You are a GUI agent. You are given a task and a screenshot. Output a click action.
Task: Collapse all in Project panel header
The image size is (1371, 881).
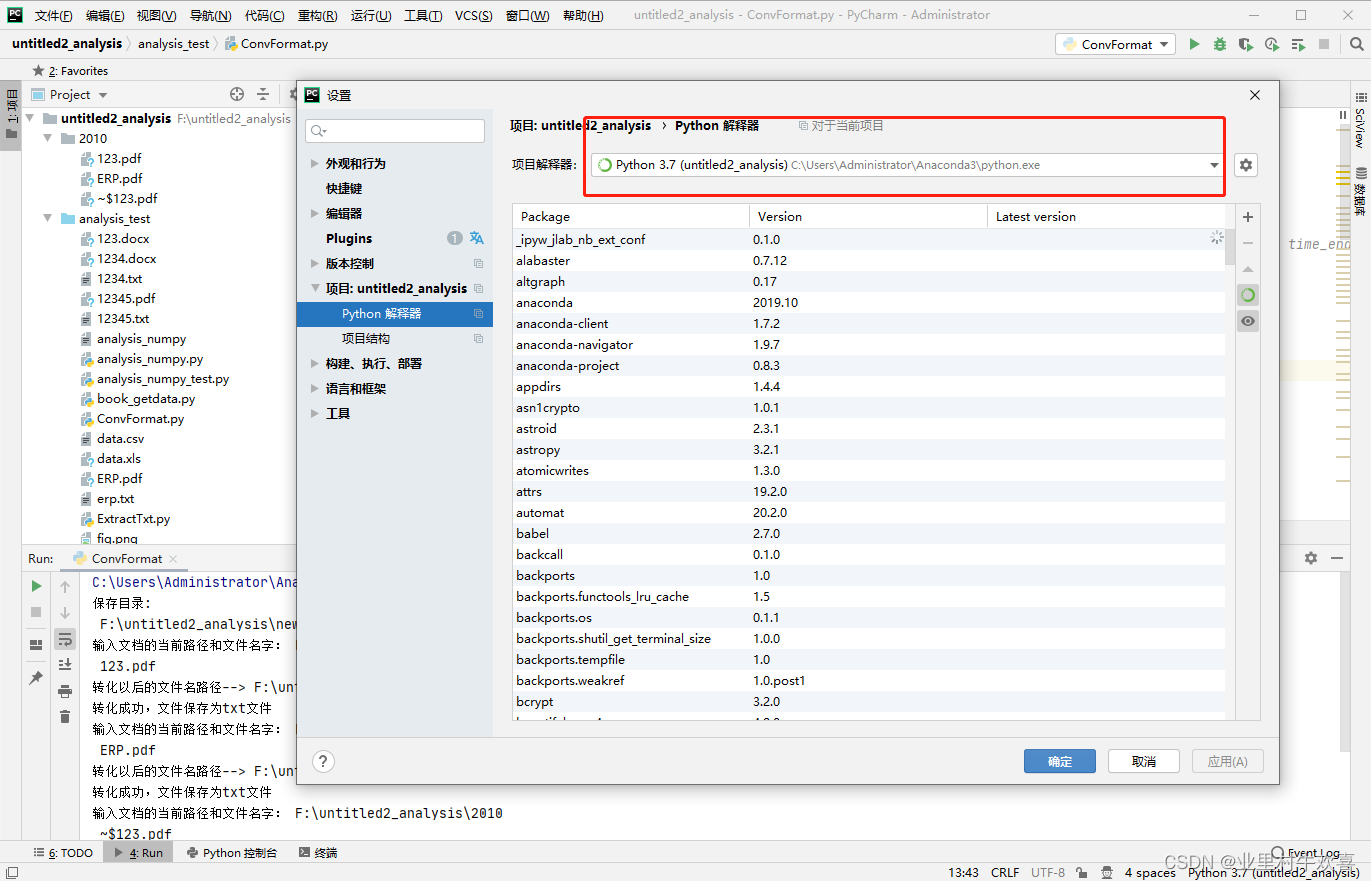coord(263,94)
